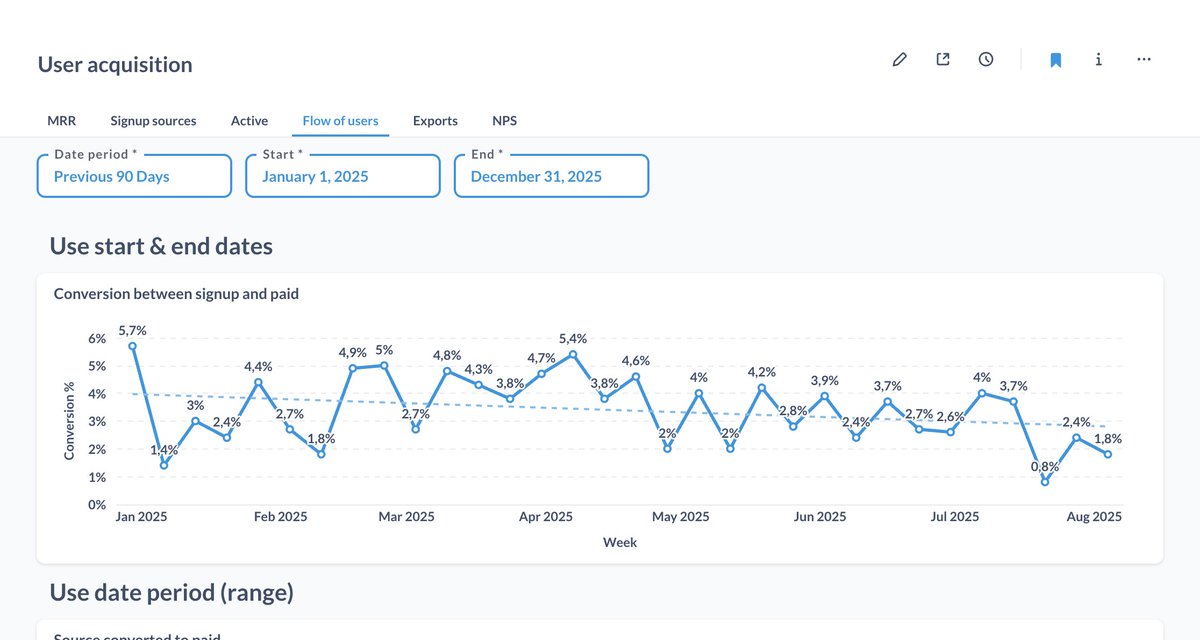The height and width of the screenshot is (640, 1200).
Task: Click the 4,9% data point label
Action: click(x=352, y=353)
